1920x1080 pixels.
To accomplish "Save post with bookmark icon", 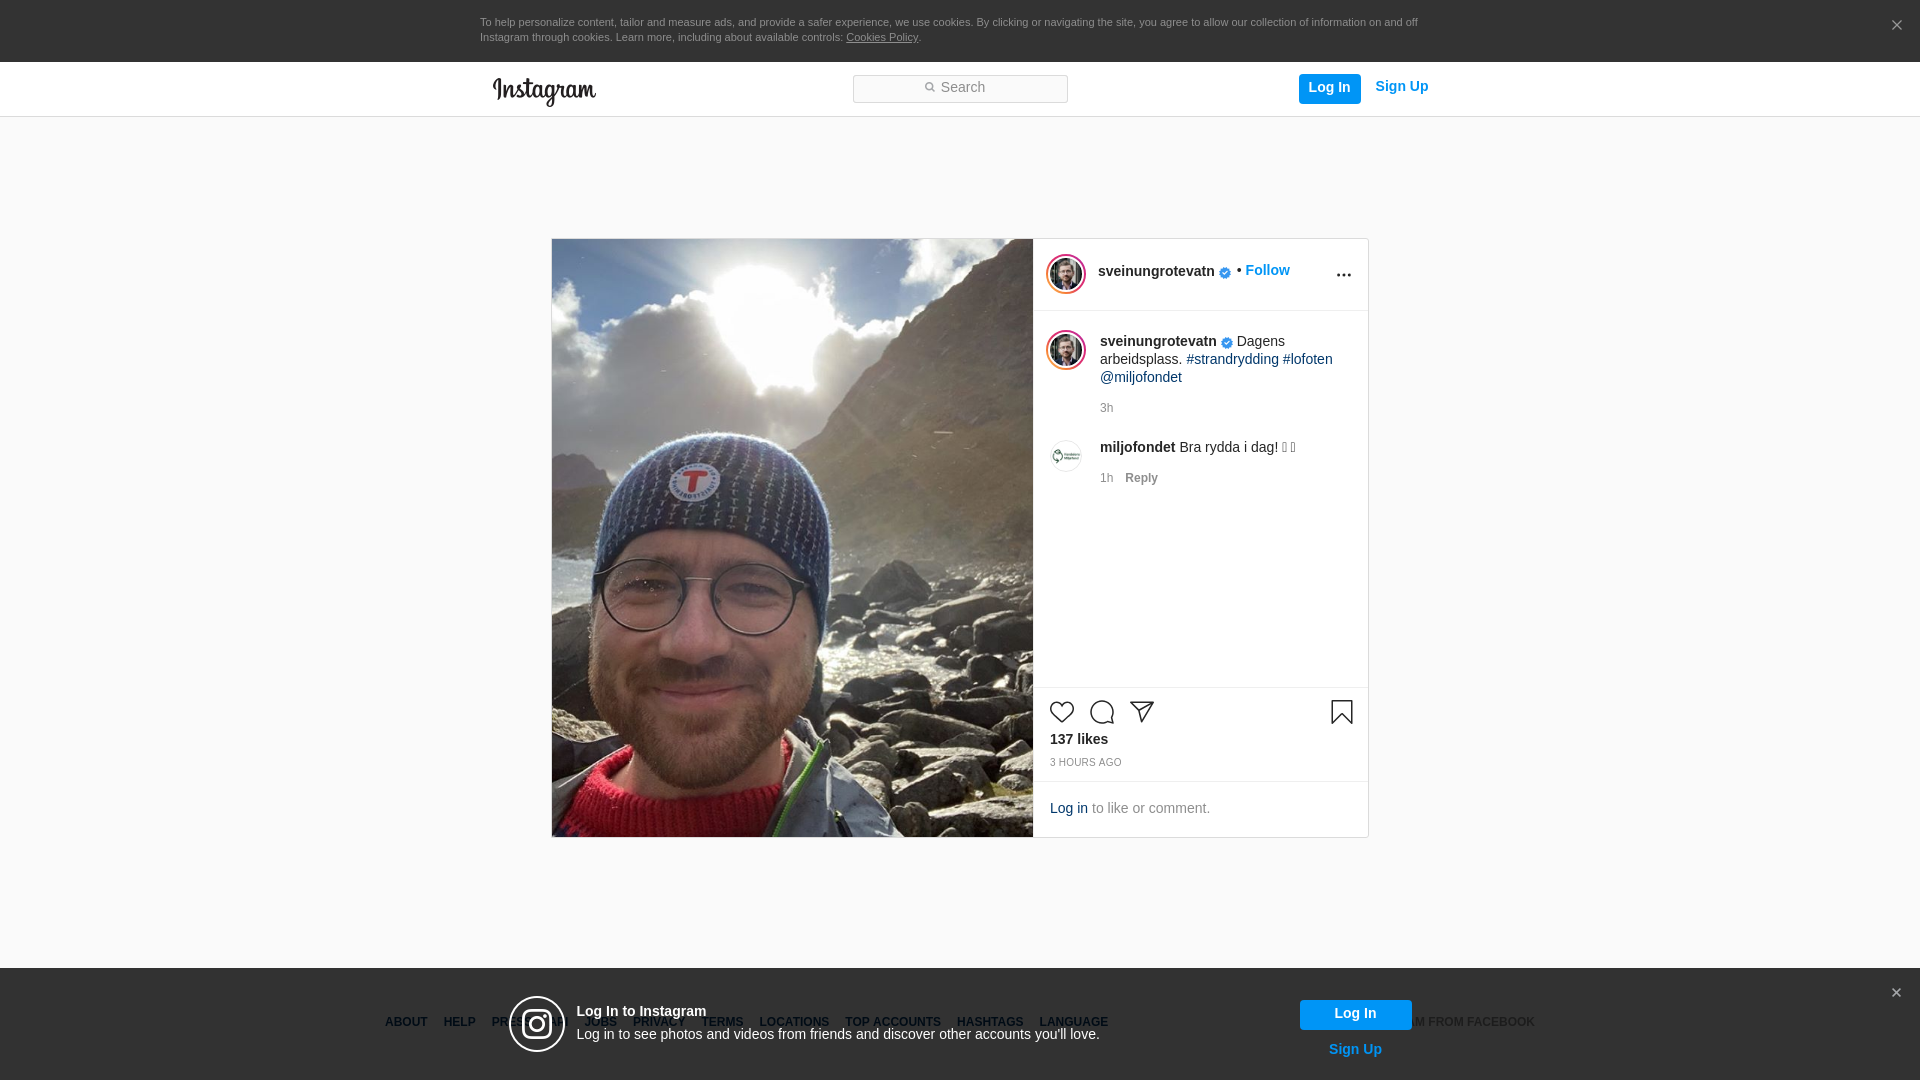I will 1341,712.
